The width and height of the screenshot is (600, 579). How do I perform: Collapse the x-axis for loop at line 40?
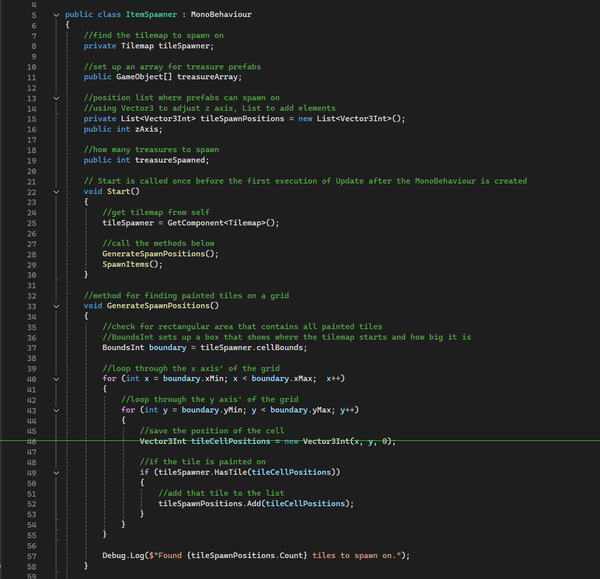(56, 380)
